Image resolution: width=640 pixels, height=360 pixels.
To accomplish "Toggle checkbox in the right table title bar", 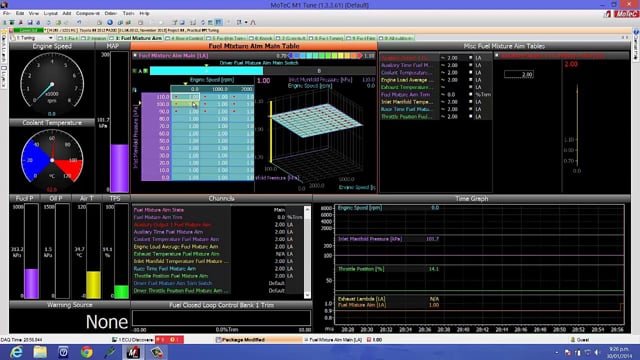I will point(497,55).
